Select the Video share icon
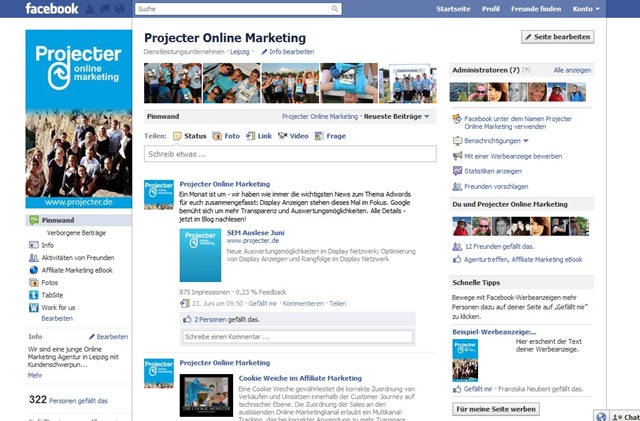 coord(282,136)
